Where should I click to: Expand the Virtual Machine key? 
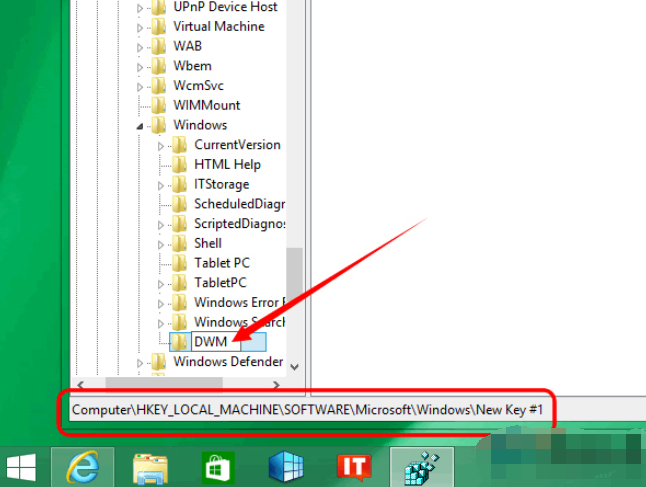(141, 27)
